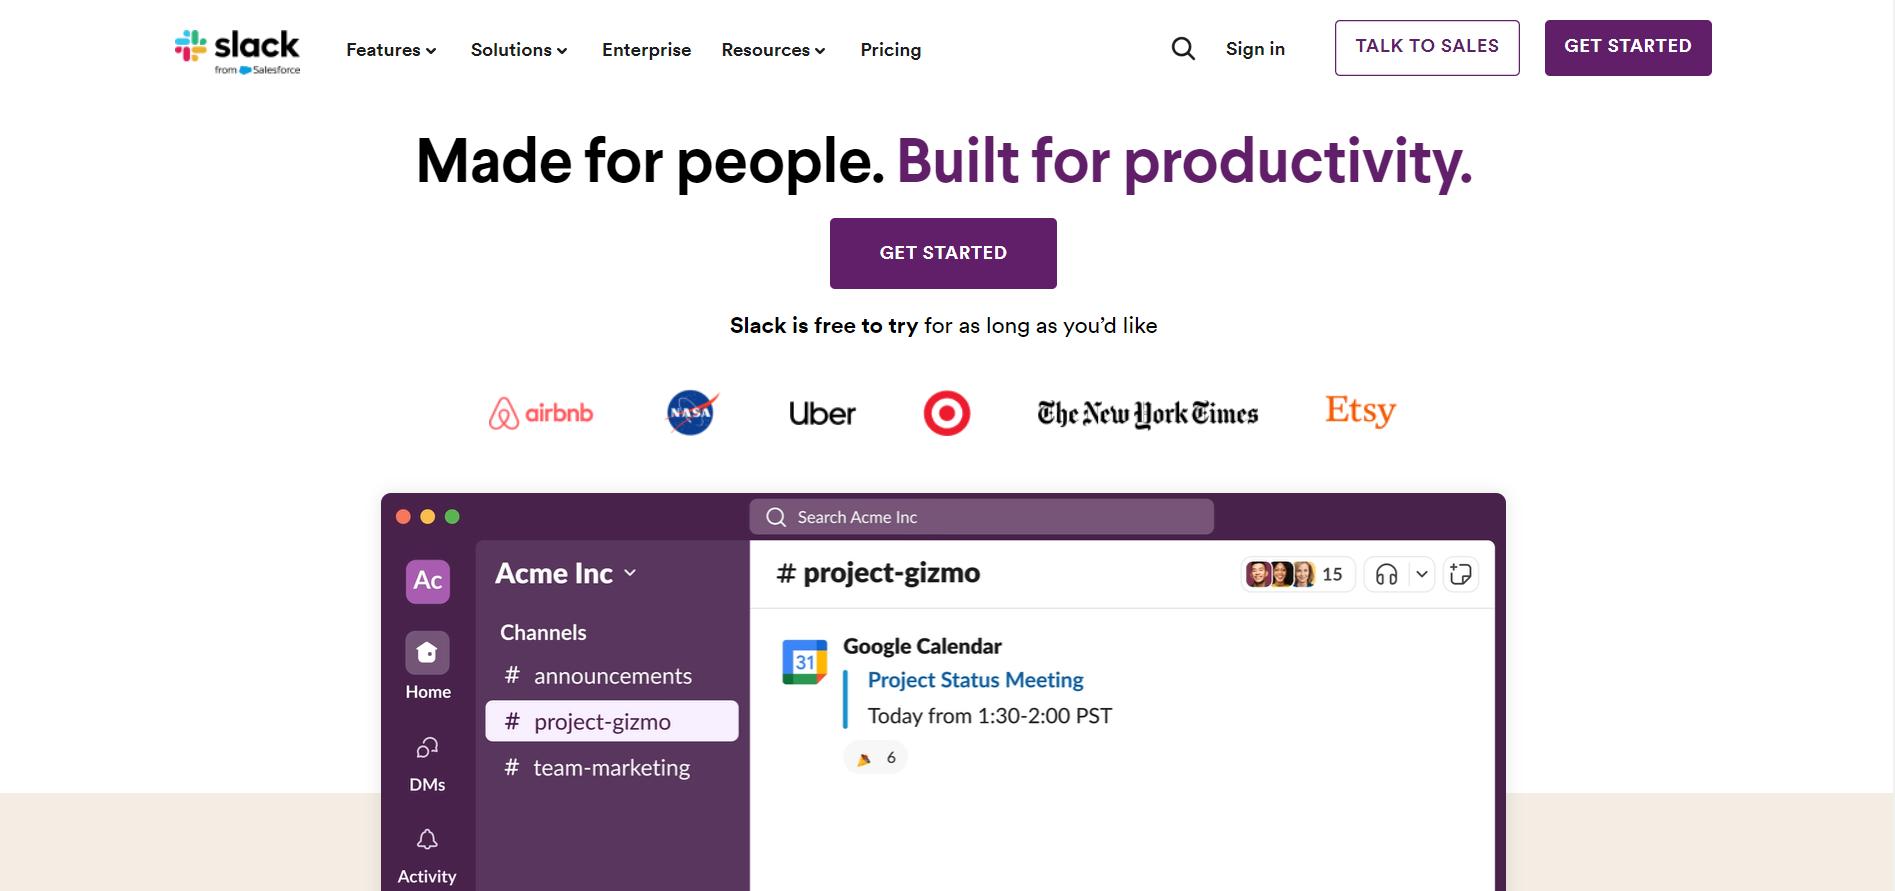Click the Acme Inc workspace avatar

[427, 580]
